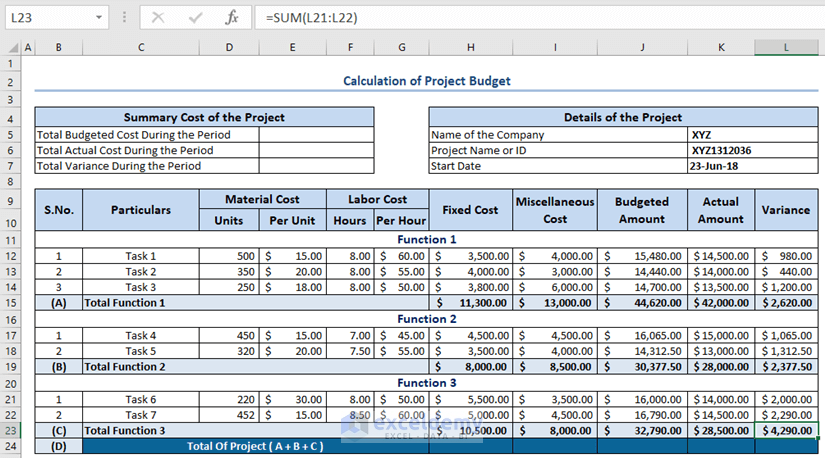Screen dimensions: 825x458
Task: Click the 'Variance' heading cell
Action: pos(786,210)
